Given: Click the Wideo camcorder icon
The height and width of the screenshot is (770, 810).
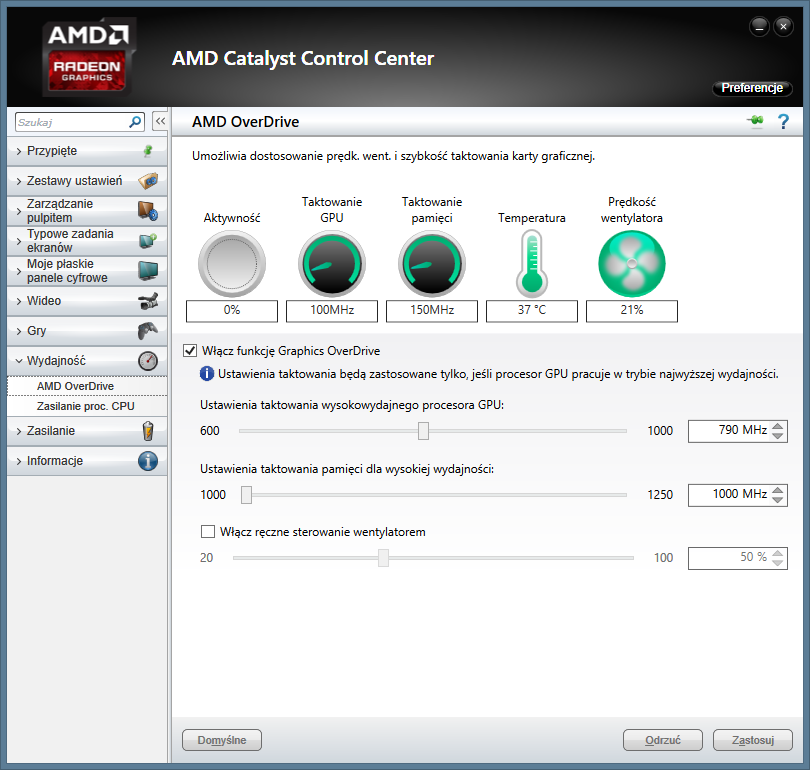Looking at the screenshot, I should [148, 301].
